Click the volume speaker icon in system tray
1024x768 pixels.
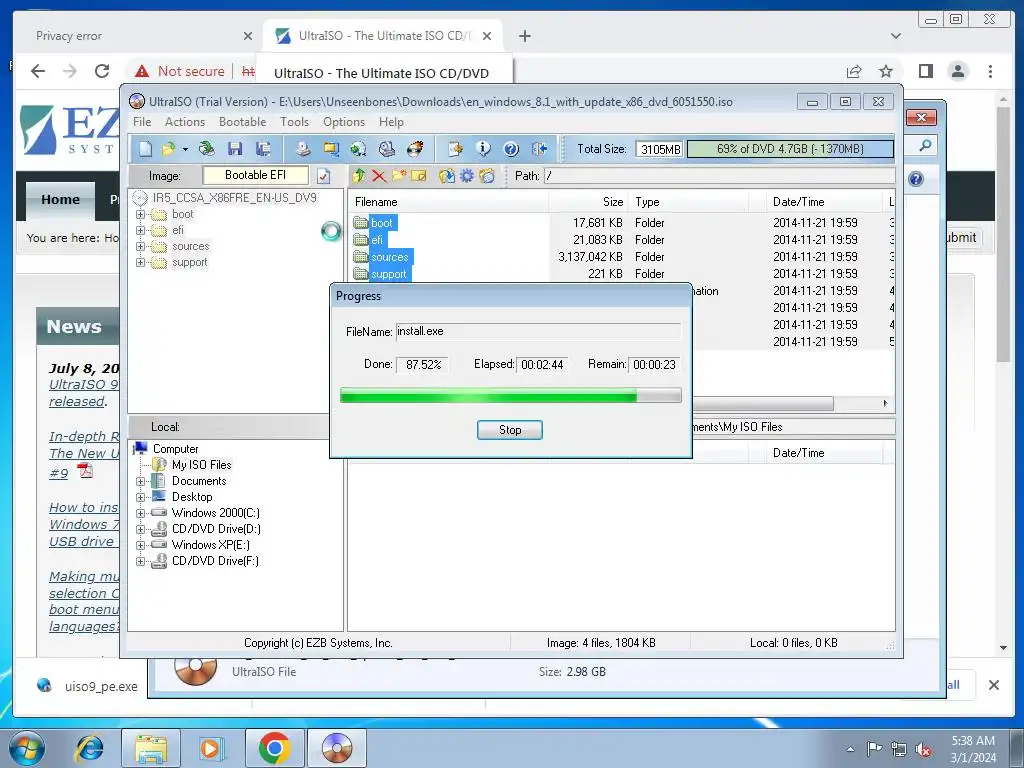pyautogui.click(x=923, y=750)
